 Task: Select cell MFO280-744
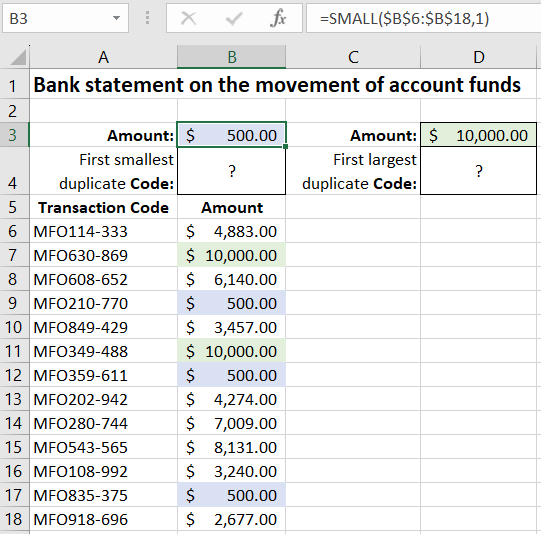(x=104, y=423)
